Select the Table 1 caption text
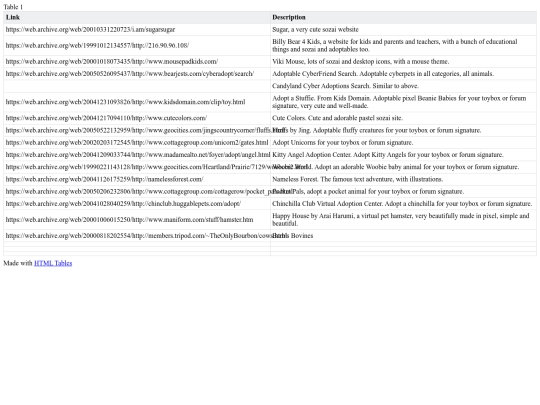Viewport: 540px width, 405px height. click(13, 7)
